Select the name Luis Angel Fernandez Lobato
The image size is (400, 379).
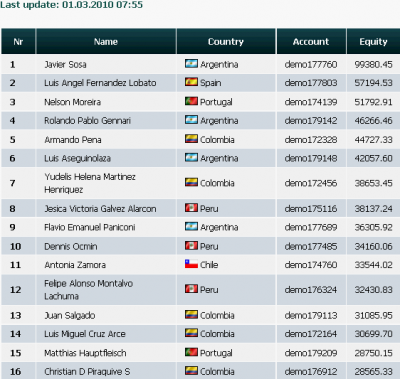[x=100, y=83]
